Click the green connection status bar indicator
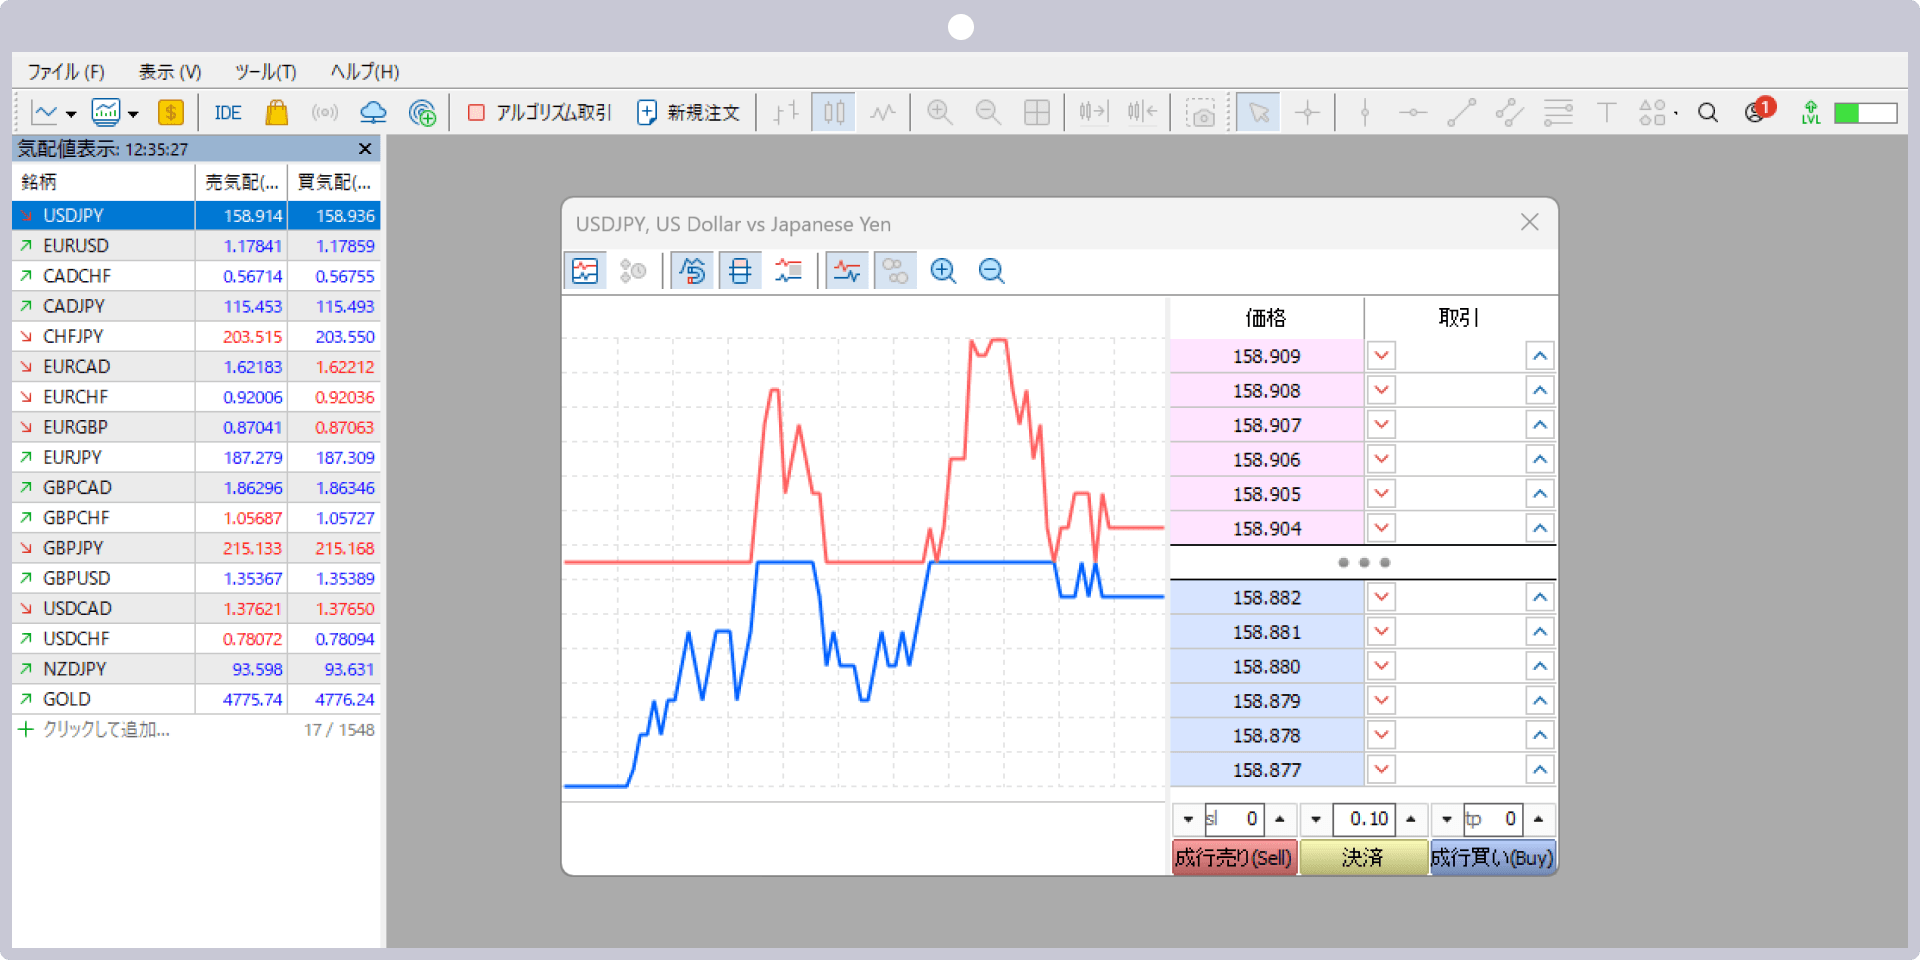The image size is (1920, 960). click(1865, 112)
